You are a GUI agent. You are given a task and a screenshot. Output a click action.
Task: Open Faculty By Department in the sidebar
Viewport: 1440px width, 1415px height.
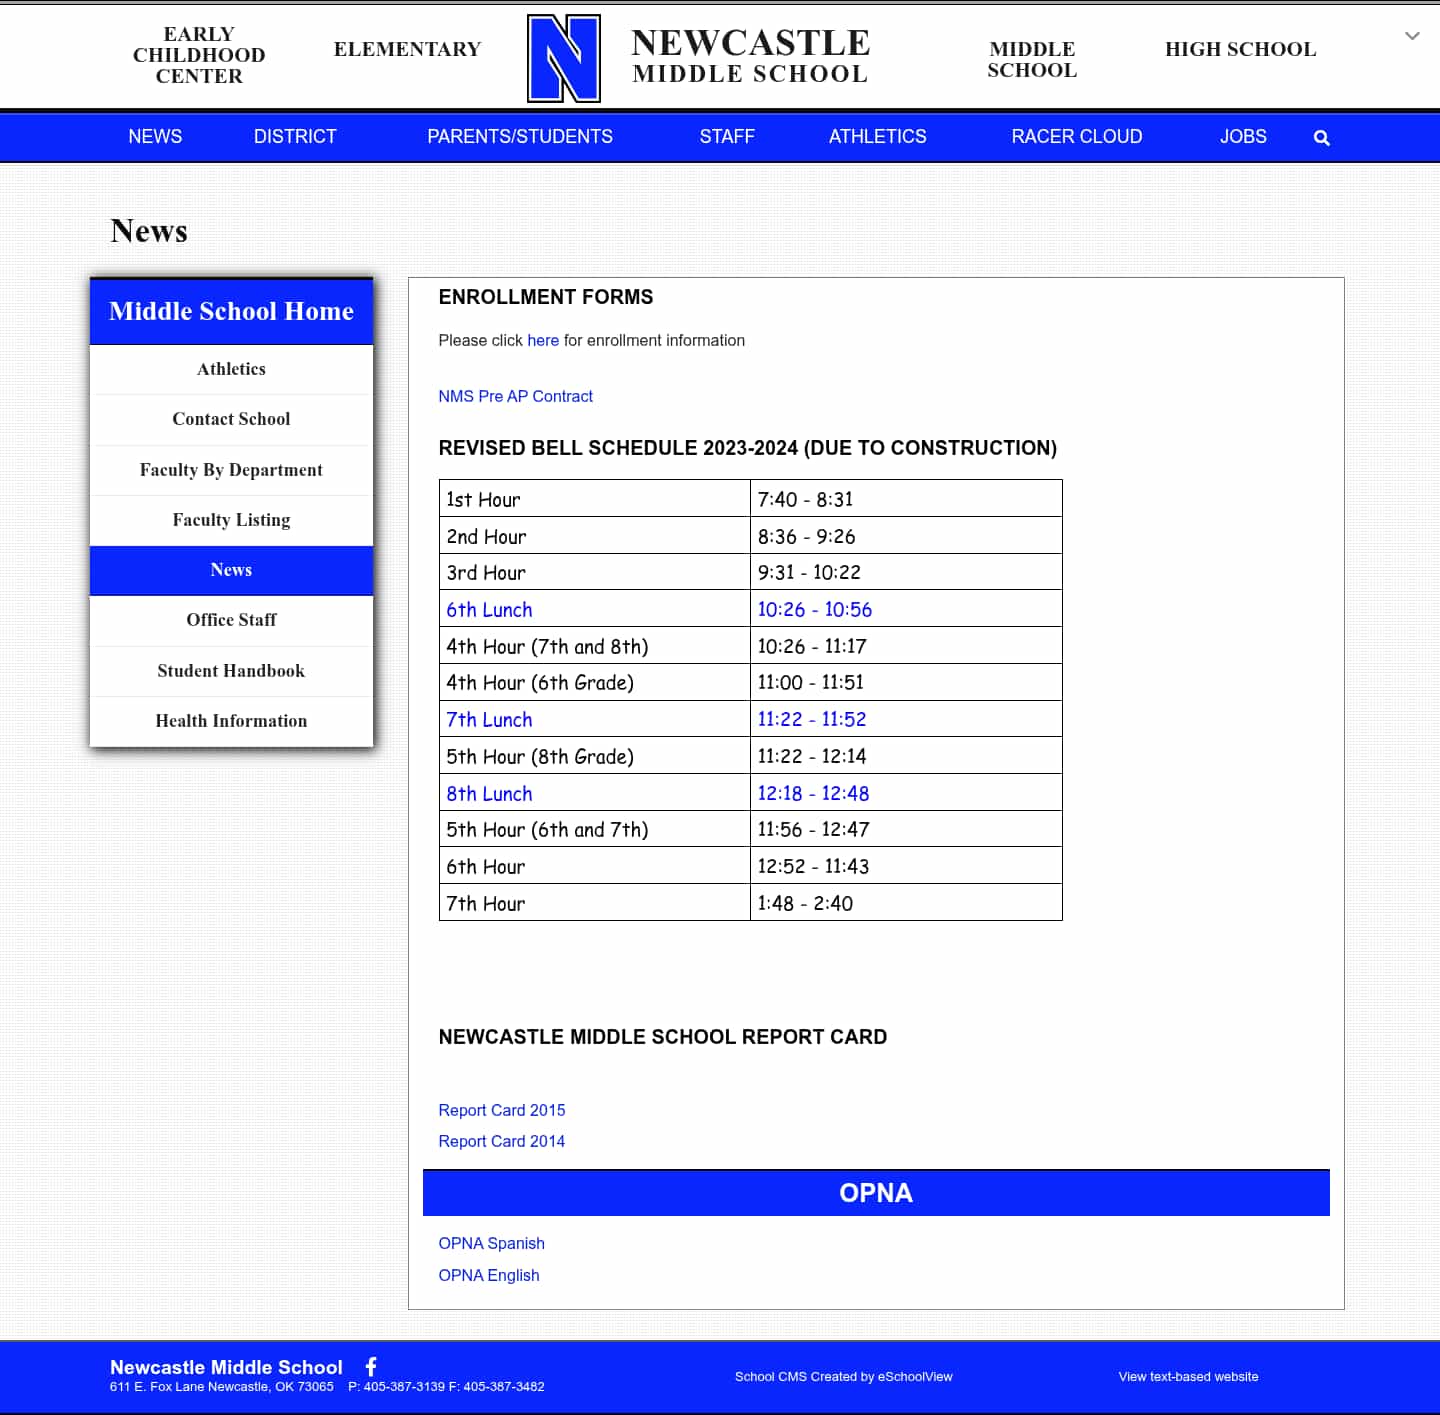(231, 470)
